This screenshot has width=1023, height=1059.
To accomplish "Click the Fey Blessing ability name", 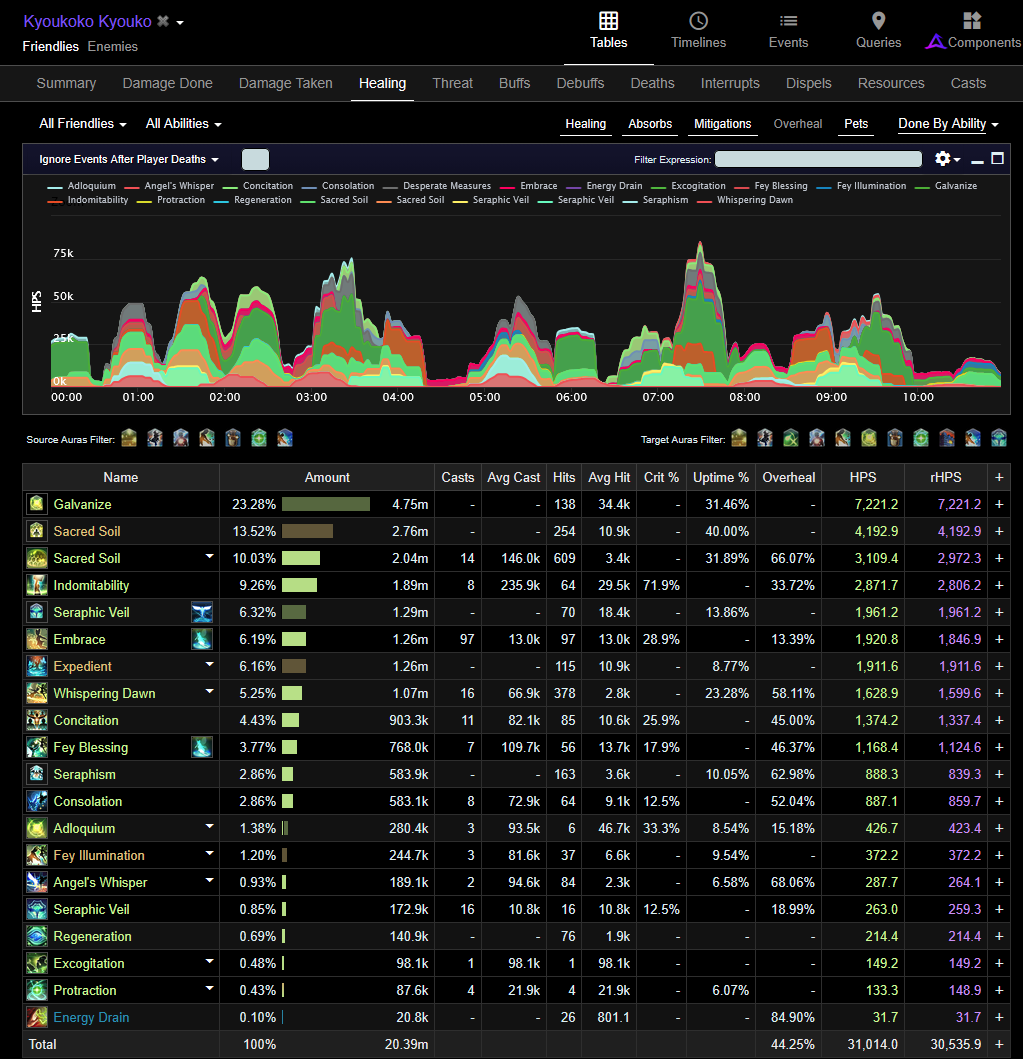I will (90, 747).
